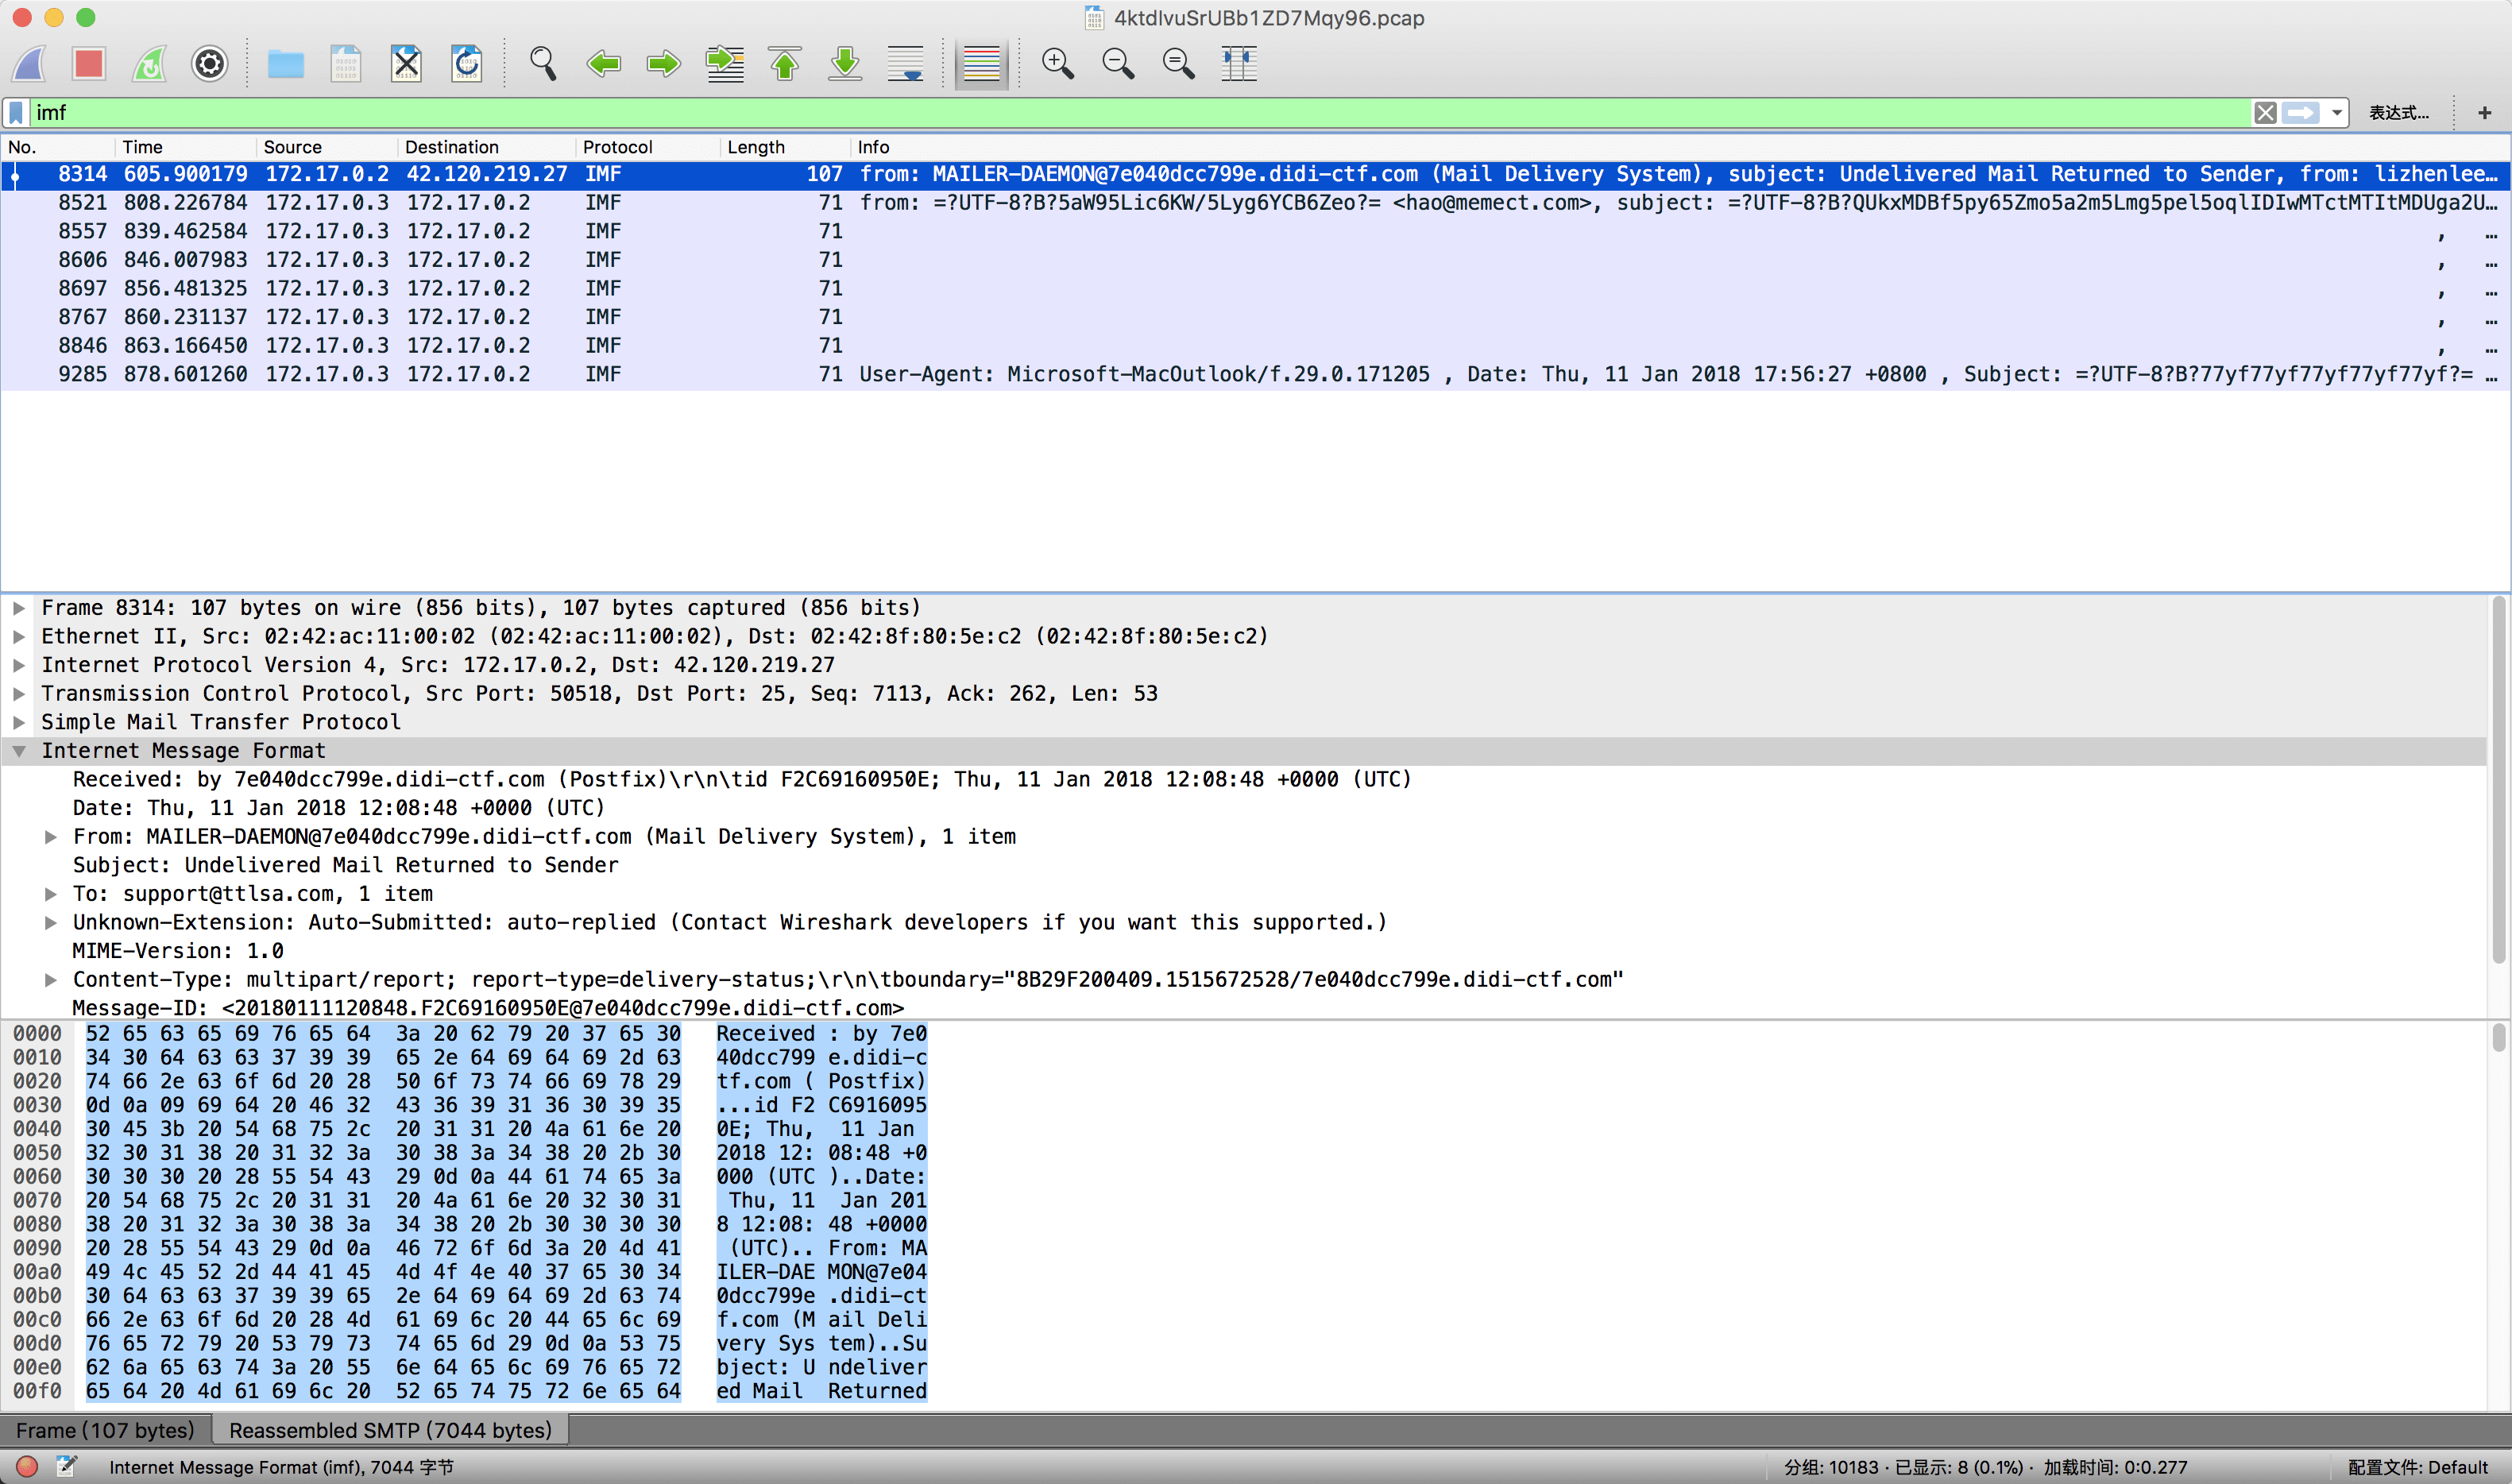The image size is (2512, 1484).
Task: Open capture options gear icon
Action: [x=209, y=64]
